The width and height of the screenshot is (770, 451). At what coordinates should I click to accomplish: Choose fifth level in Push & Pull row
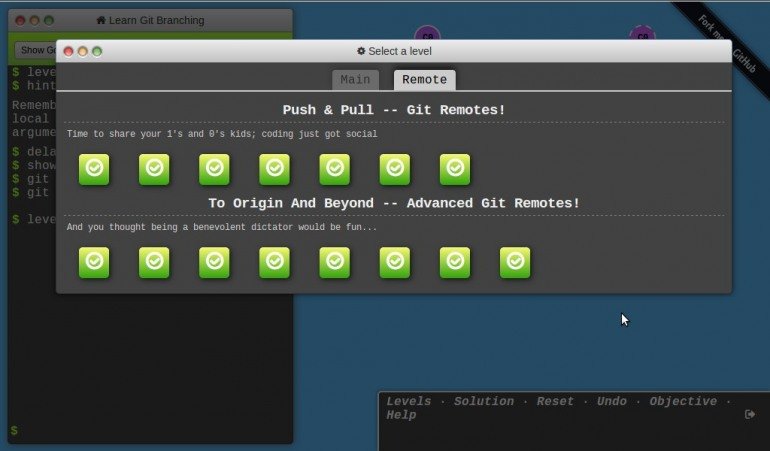point(334,169)
